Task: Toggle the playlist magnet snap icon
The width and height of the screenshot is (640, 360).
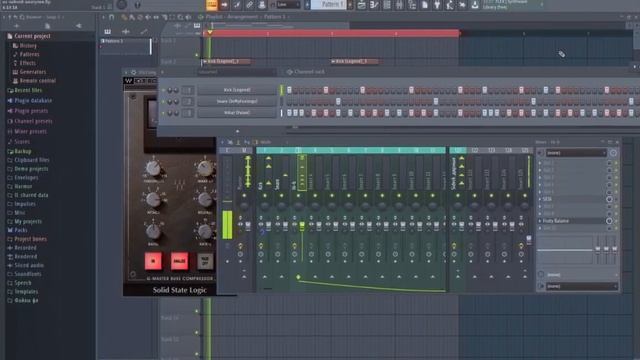Action: pos(111,17)
